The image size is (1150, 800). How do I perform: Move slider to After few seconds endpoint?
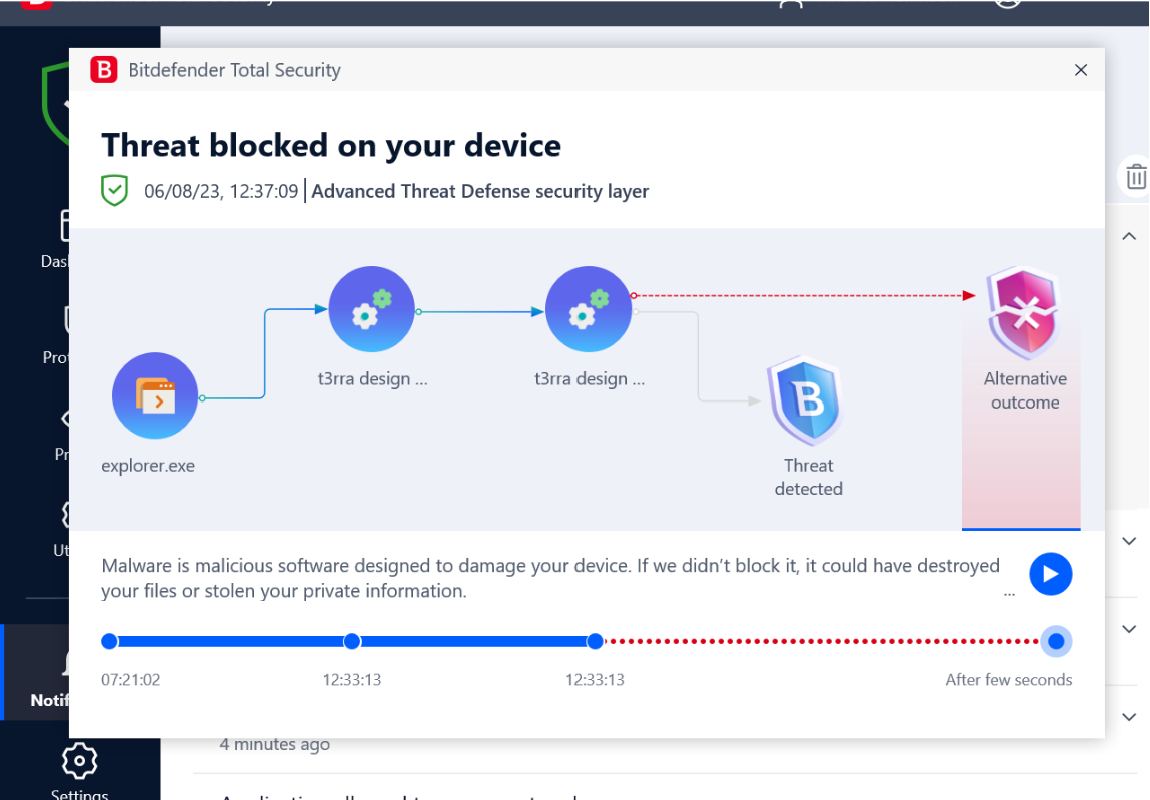[x=1056, y=642]
